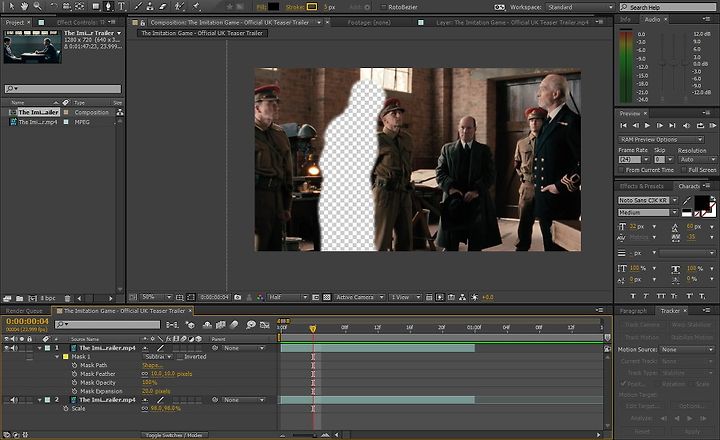Check the Inverted box for Mask 1
The image size is (720, 440).
pos(180,356)
